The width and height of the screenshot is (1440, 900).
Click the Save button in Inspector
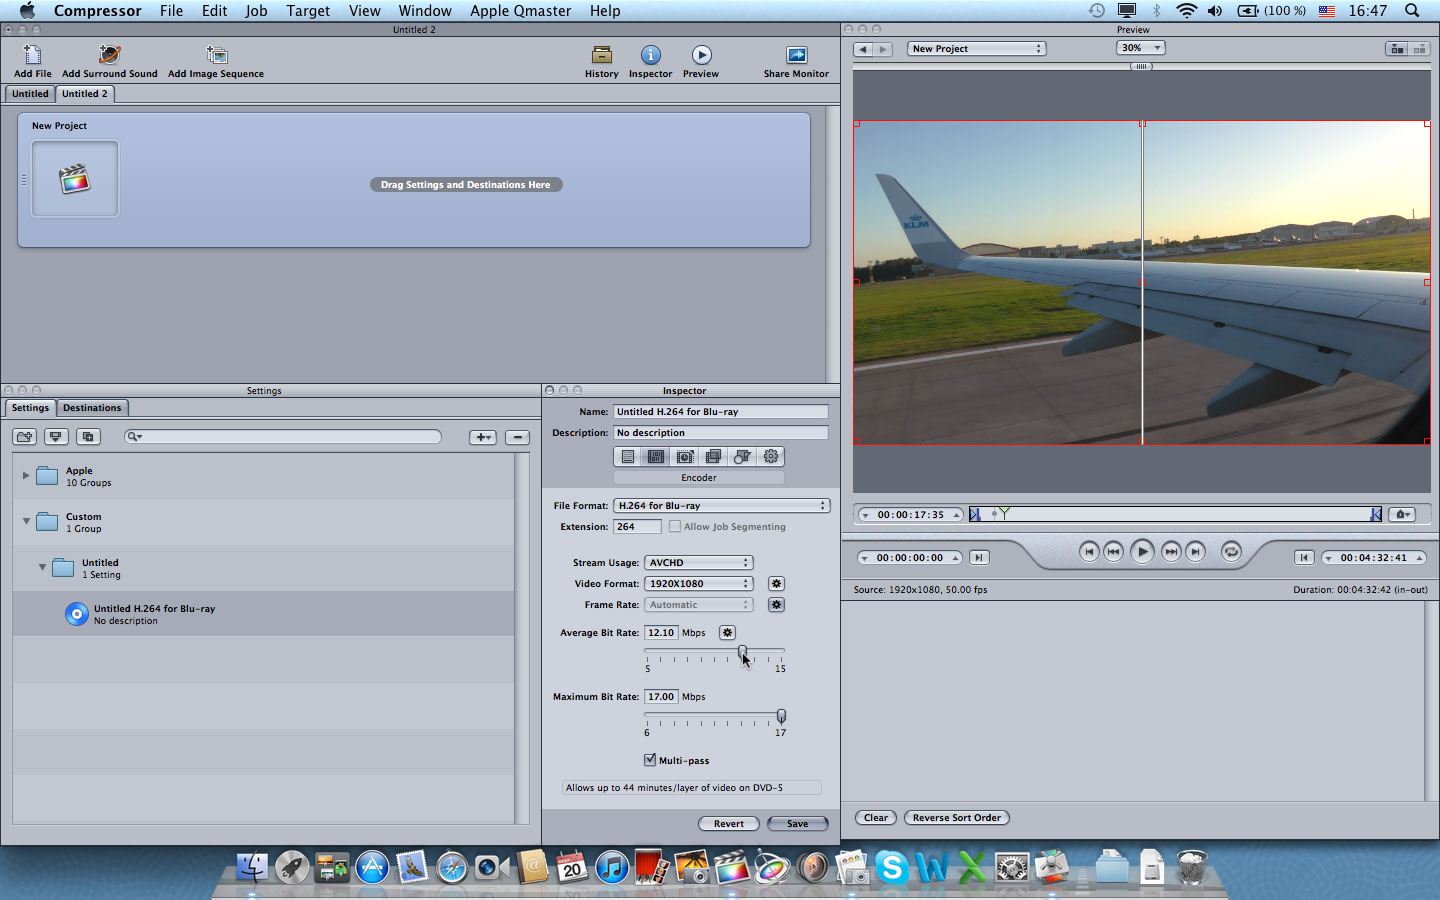(x=797, y=824)
